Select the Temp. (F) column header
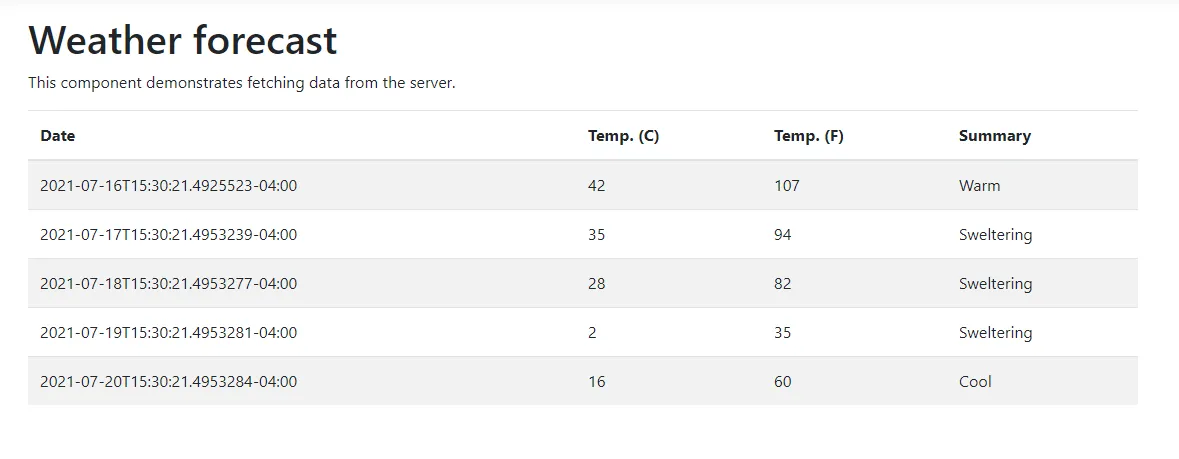 click(809, 136)
